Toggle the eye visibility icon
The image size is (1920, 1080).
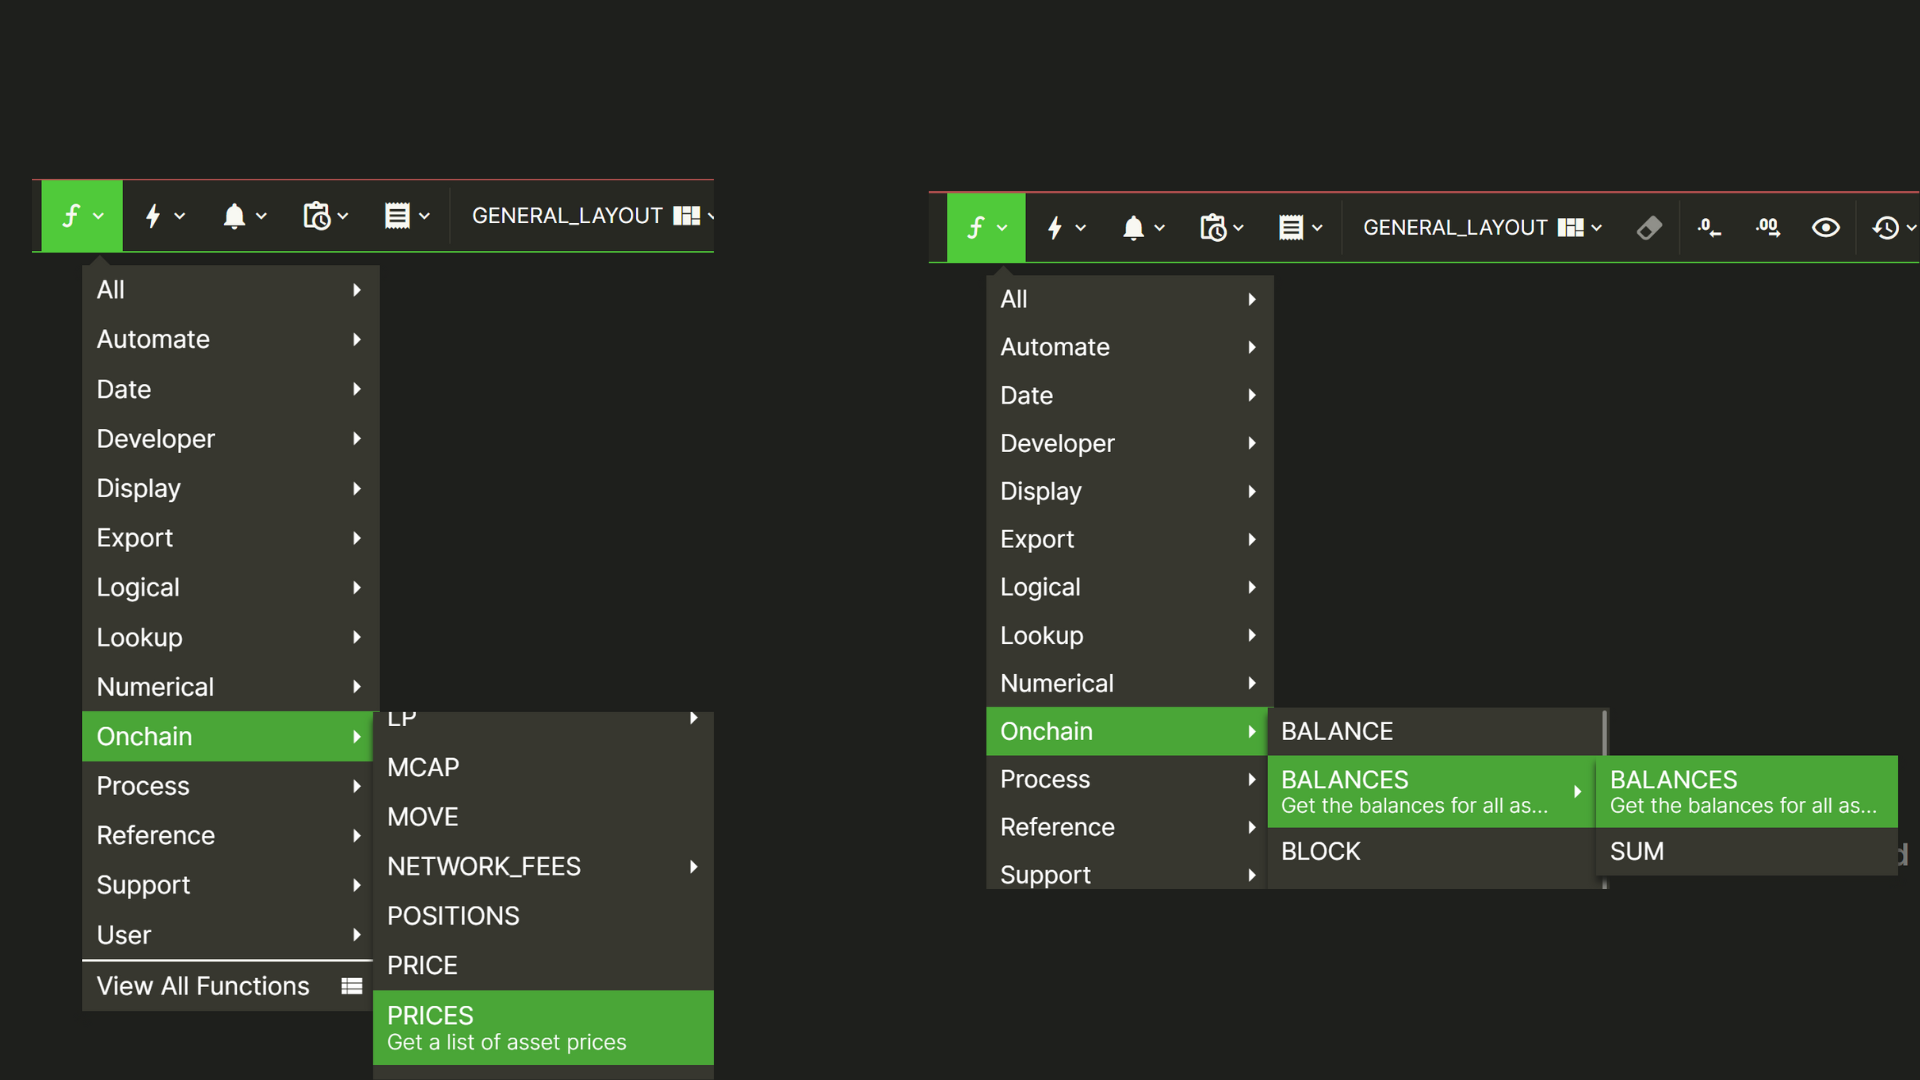pos(1825,228)
